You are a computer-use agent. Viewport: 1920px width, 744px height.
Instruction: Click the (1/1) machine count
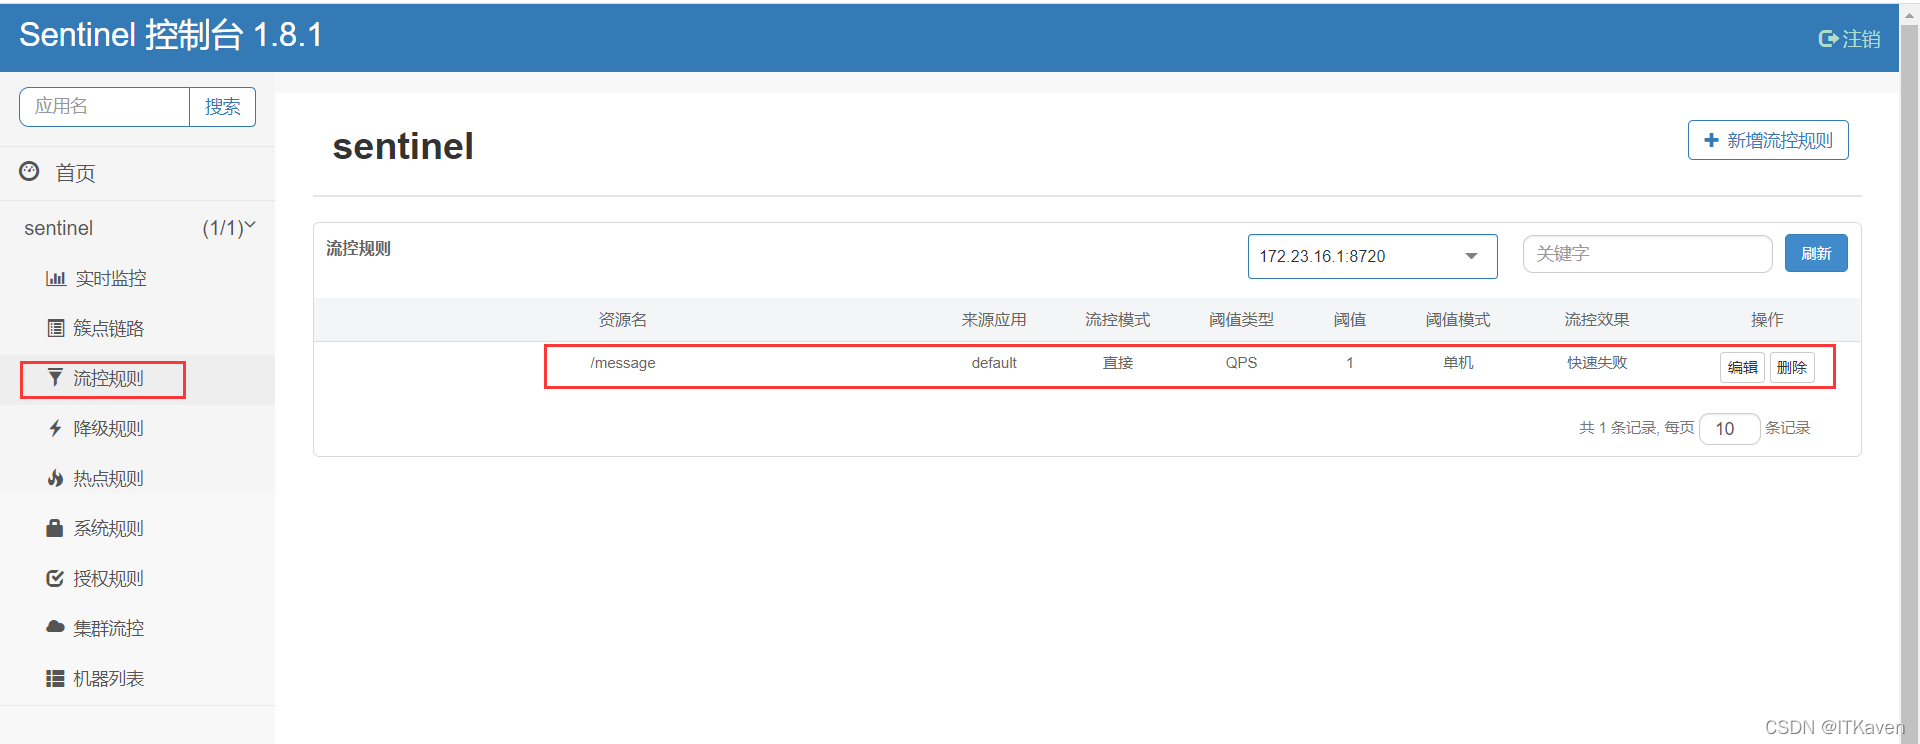click(x=222, y=228)
